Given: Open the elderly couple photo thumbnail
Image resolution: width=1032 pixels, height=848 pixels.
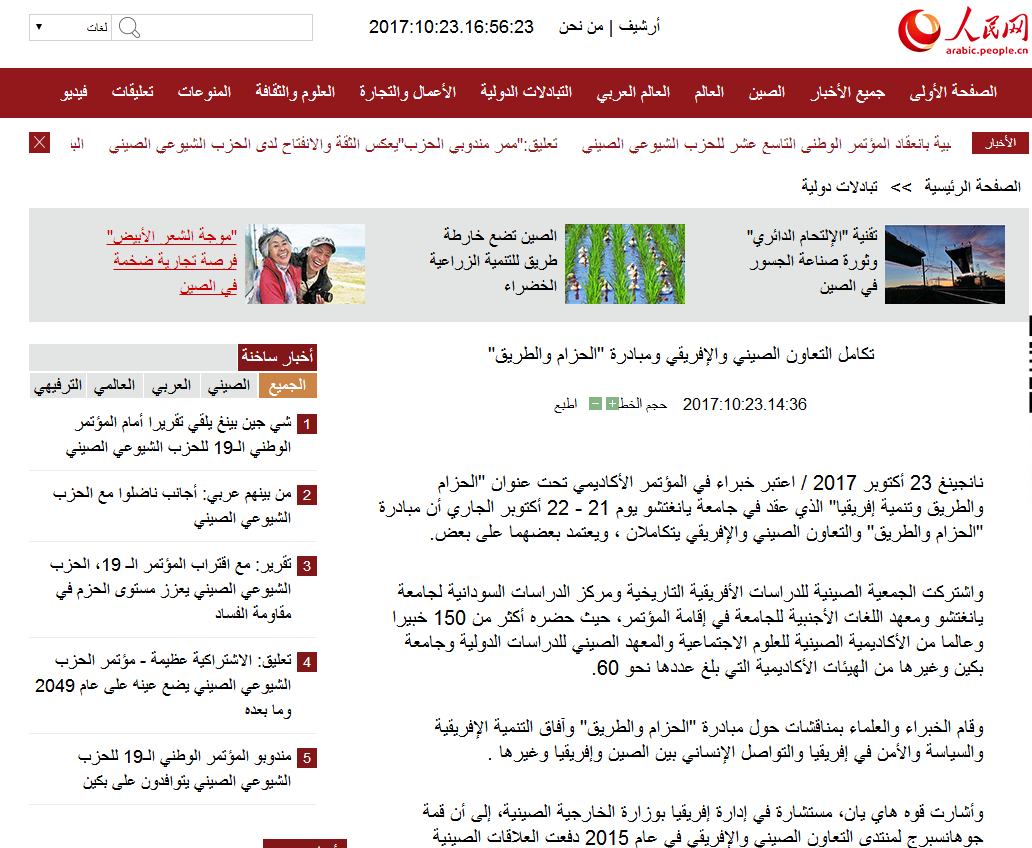Looking at the screenshot, I should [305, 264].
